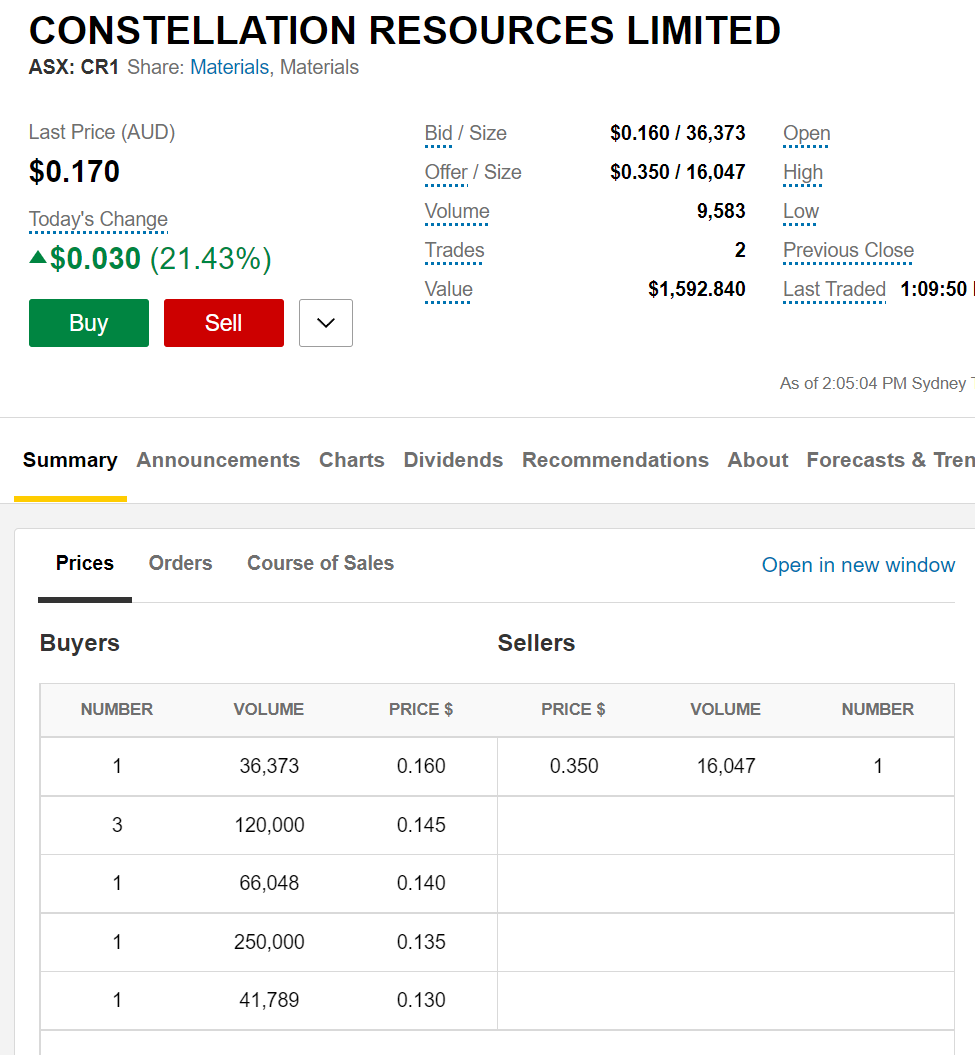Click the Offer label definition
The height and width of the screenshot is (1055, 975).
[x=446, y=172]
